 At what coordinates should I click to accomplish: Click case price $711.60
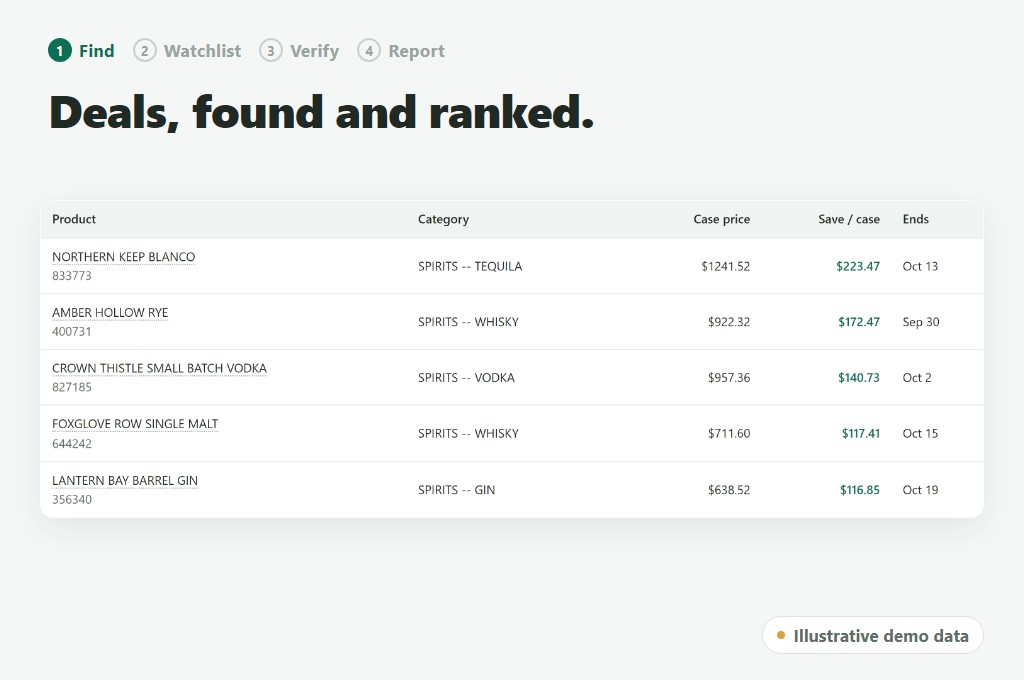729,433
